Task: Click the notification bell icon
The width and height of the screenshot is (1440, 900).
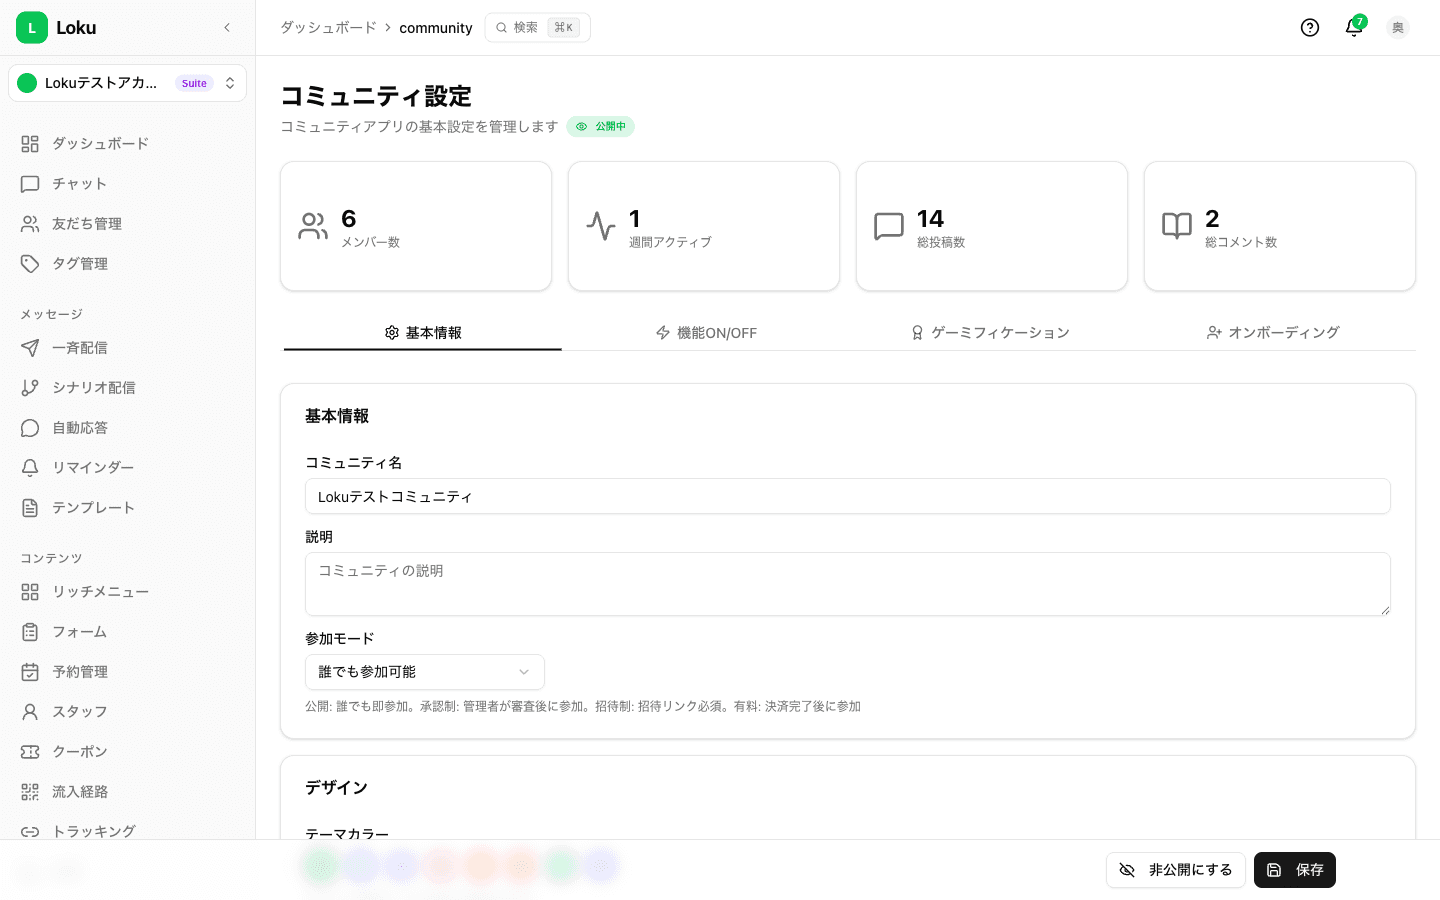Action: pos(1353,28)
